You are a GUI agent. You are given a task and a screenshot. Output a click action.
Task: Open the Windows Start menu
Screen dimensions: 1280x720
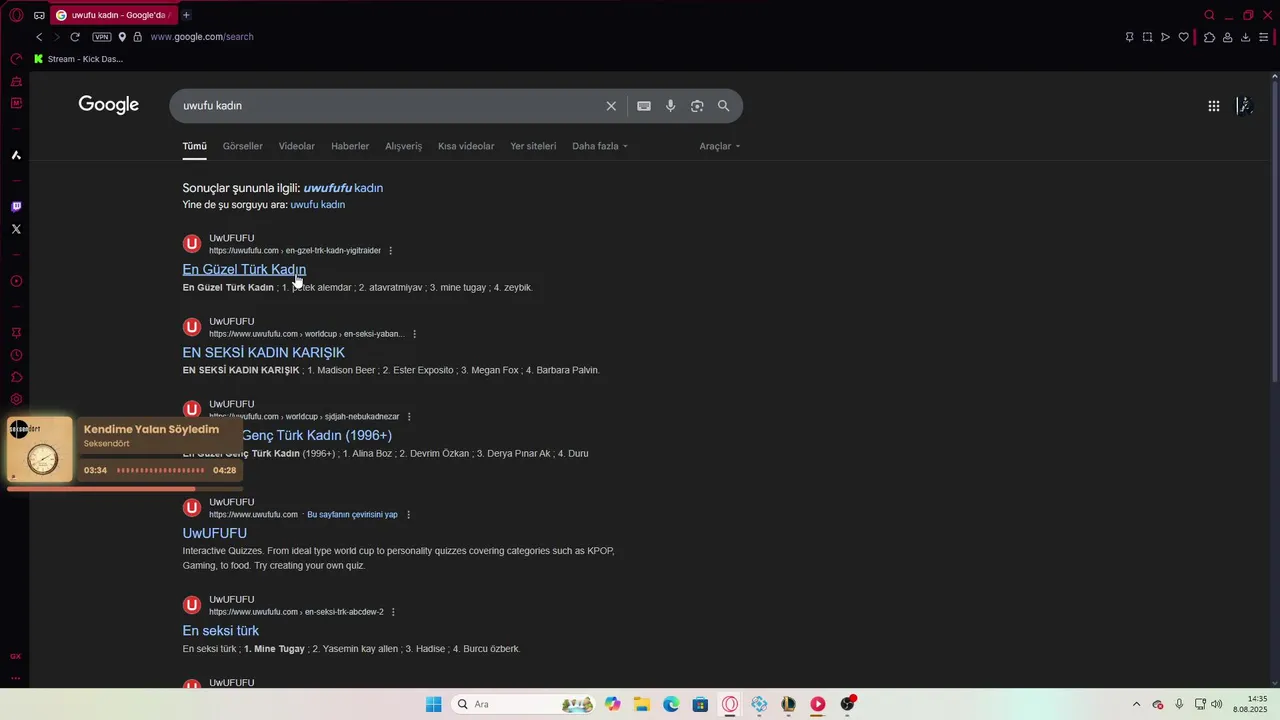[433, 704]
